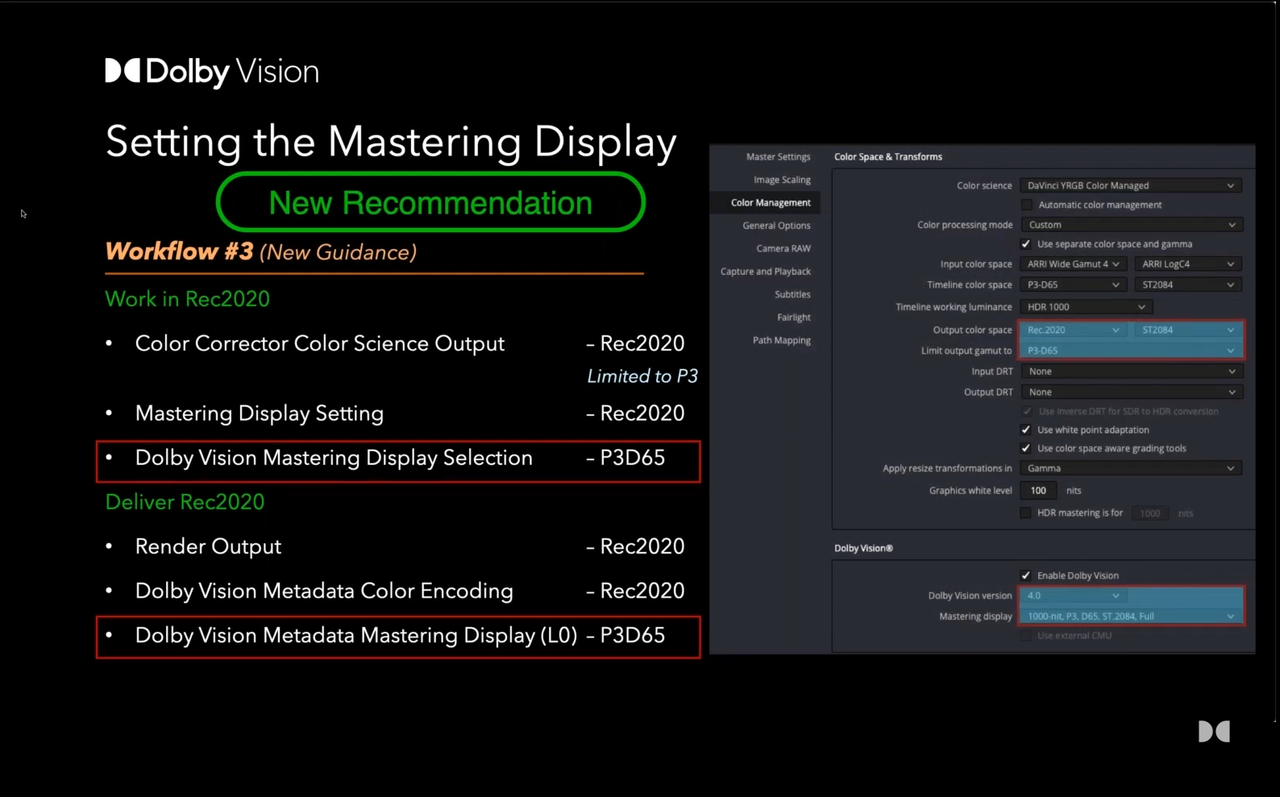Expand Apply resize transformations in dropdown

click(1131, 468)
